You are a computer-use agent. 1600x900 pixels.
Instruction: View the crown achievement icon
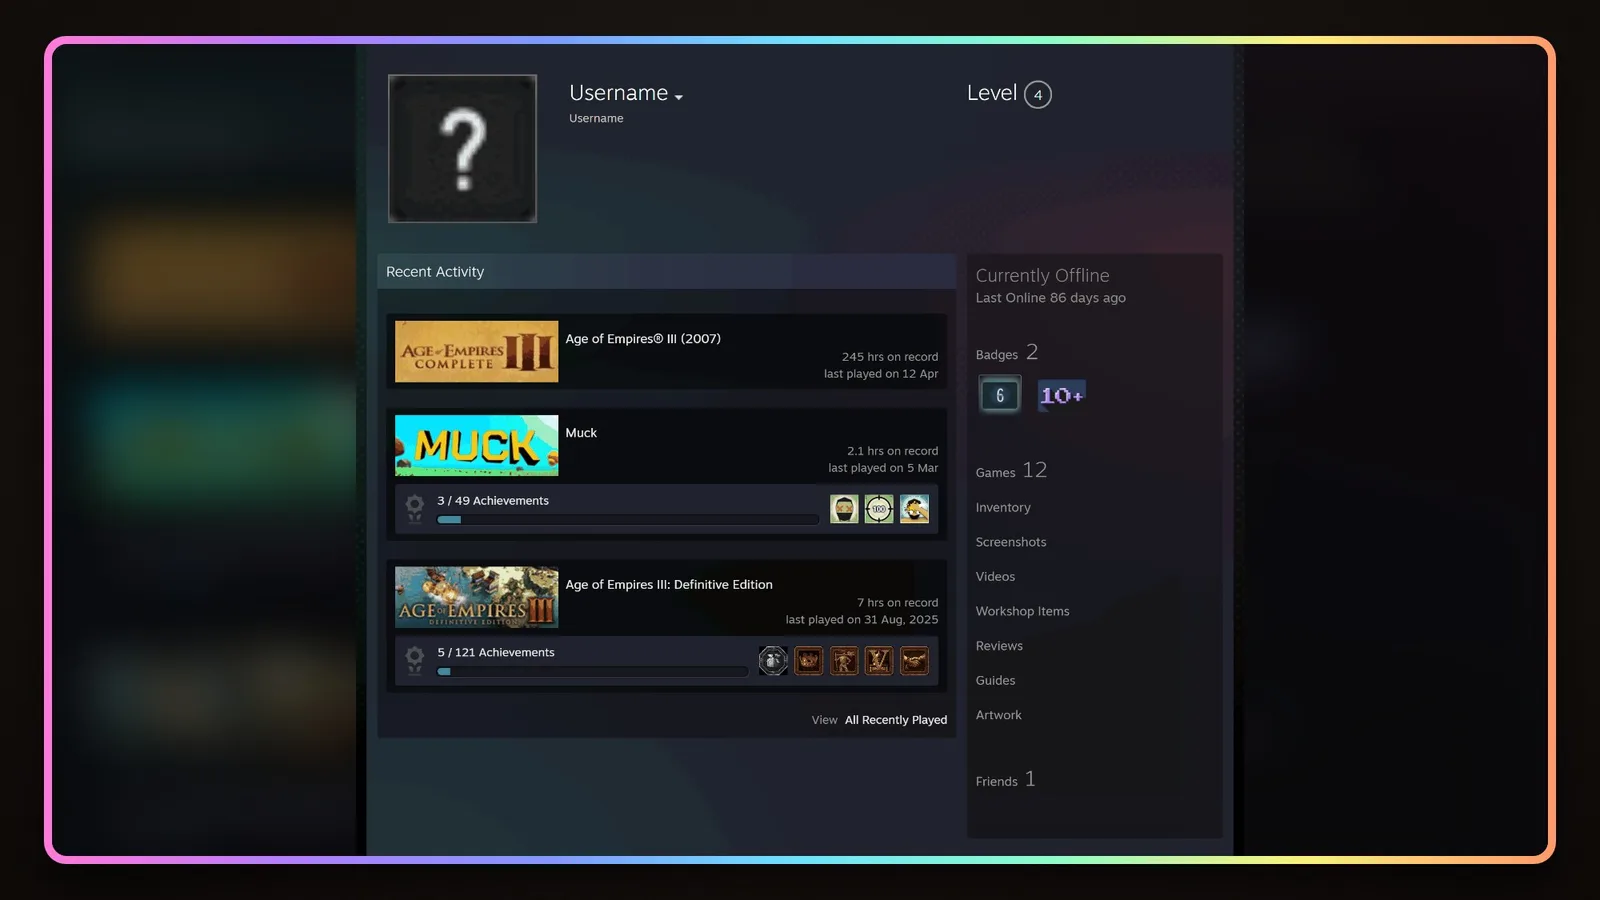pyautogui.click(x=809, y=660)
